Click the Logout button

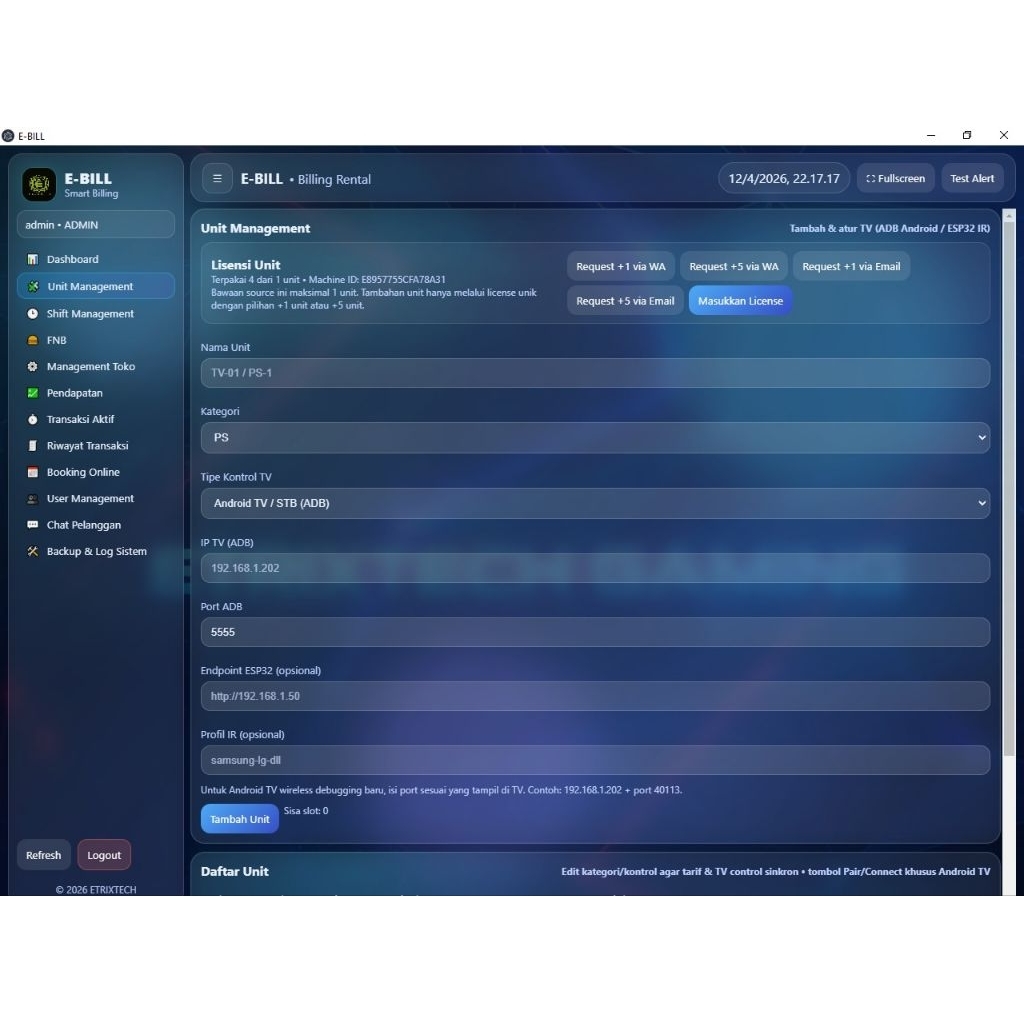[x=104, y=855]
